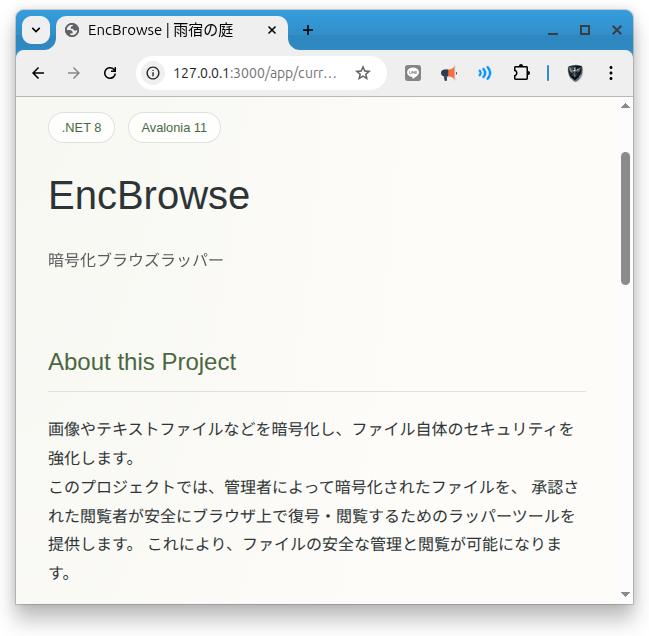Reload the current page
Viewport: 649px width, 636px height.
click(x=110, y=73)
